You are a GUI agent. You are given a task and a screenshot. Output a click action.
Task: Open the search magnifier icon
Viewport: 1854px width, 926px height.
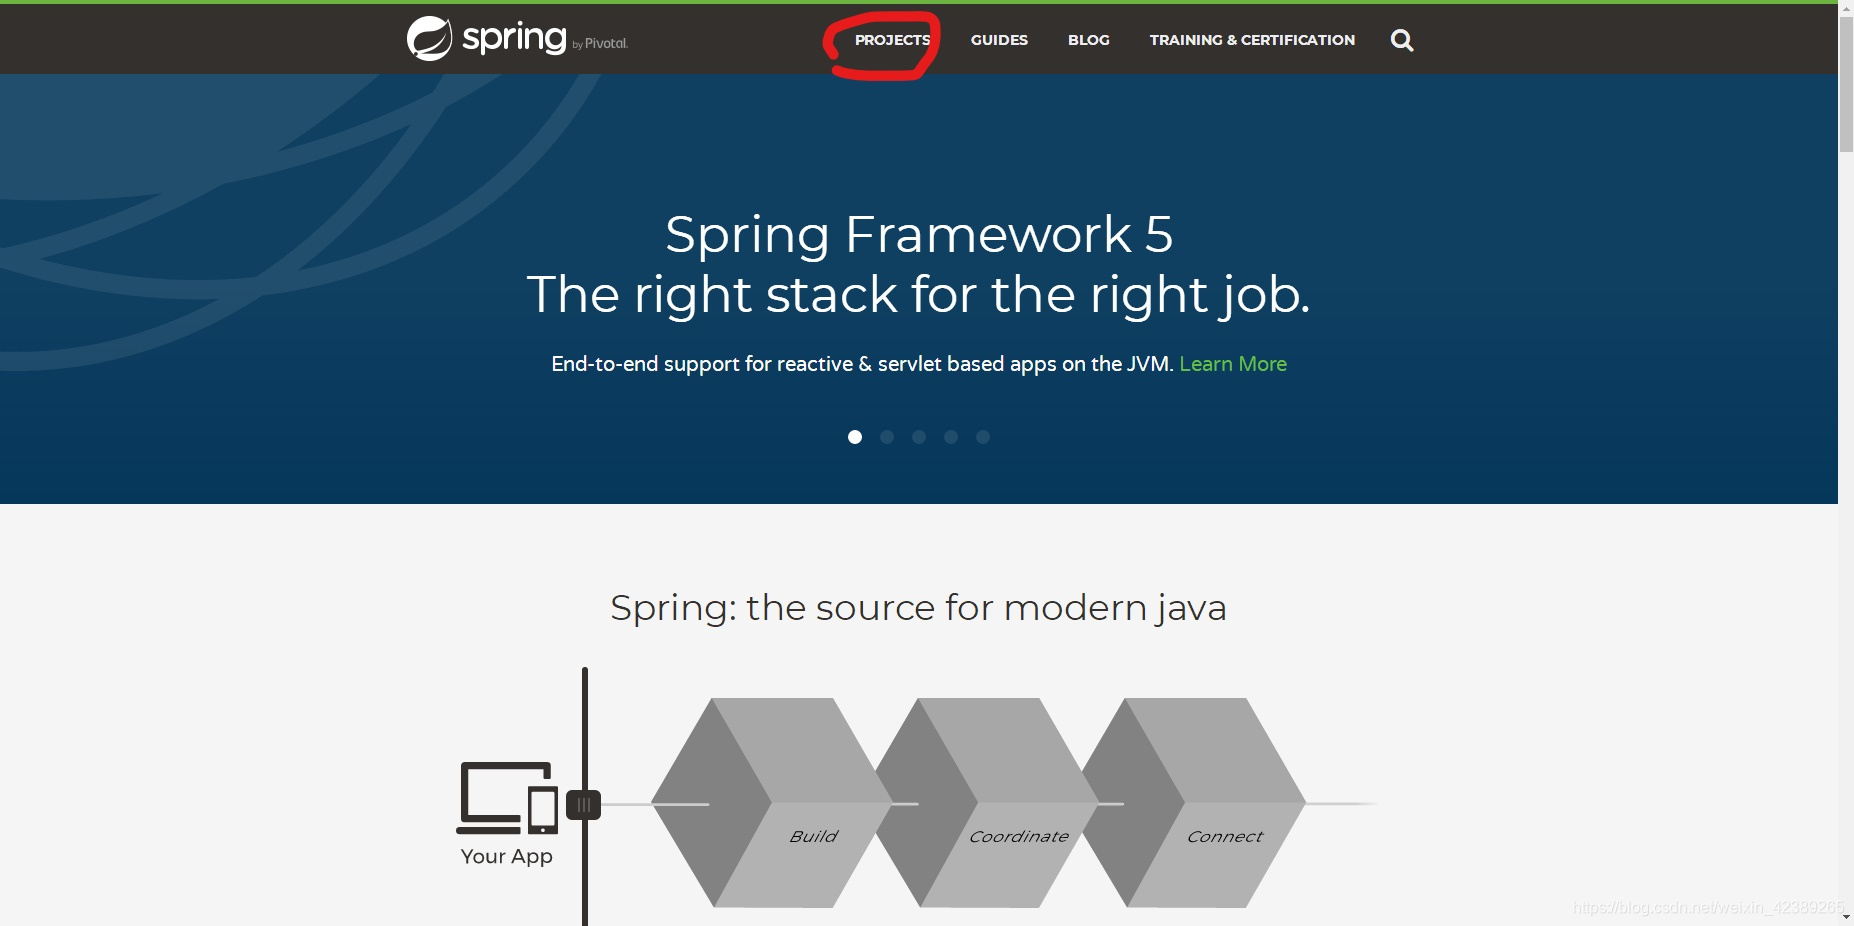[x=1402, y=40]
